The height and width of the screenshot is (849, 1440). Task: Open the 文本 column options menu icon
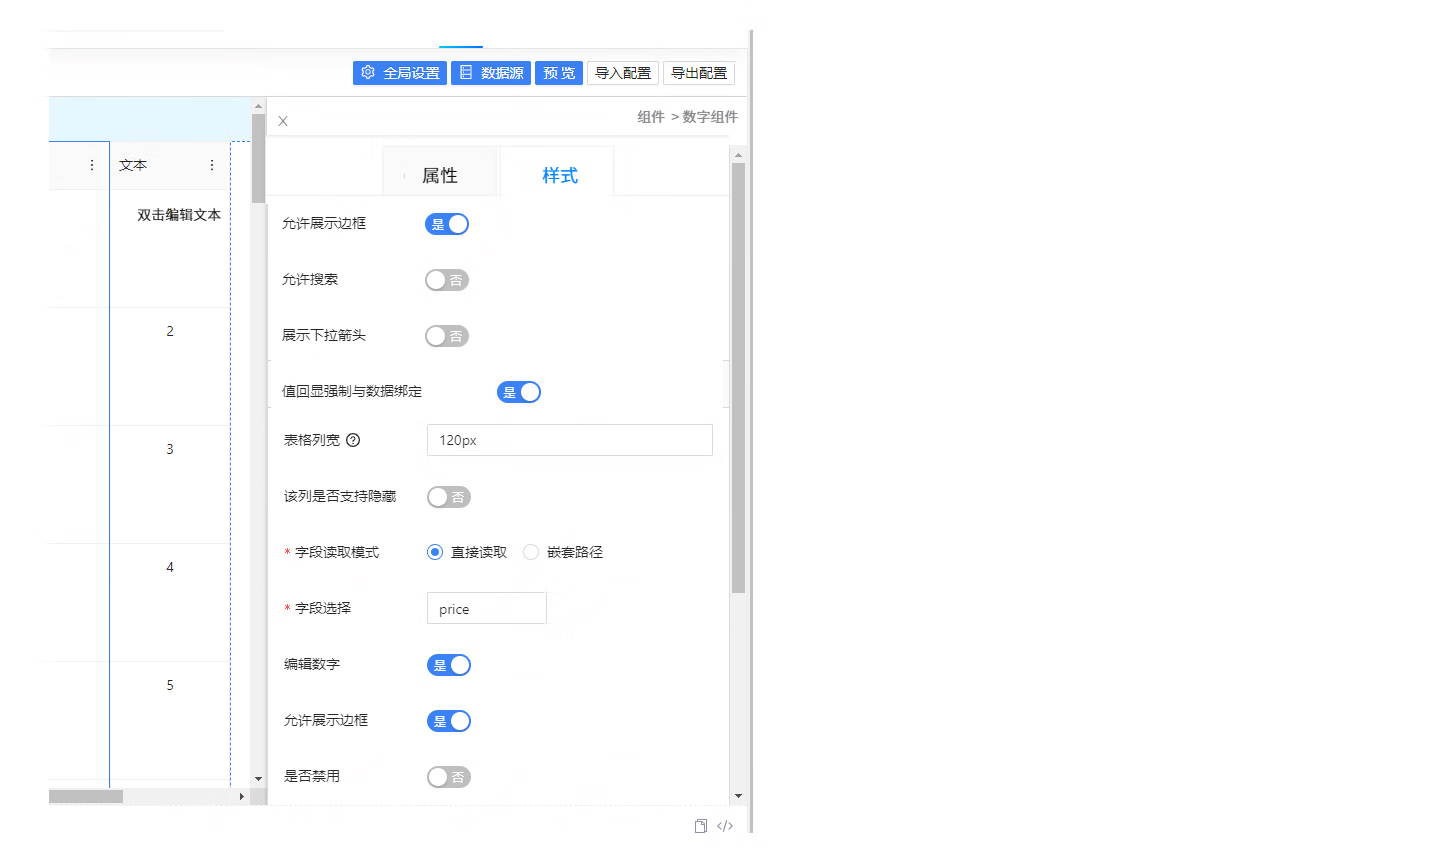[x=212, y=165]
